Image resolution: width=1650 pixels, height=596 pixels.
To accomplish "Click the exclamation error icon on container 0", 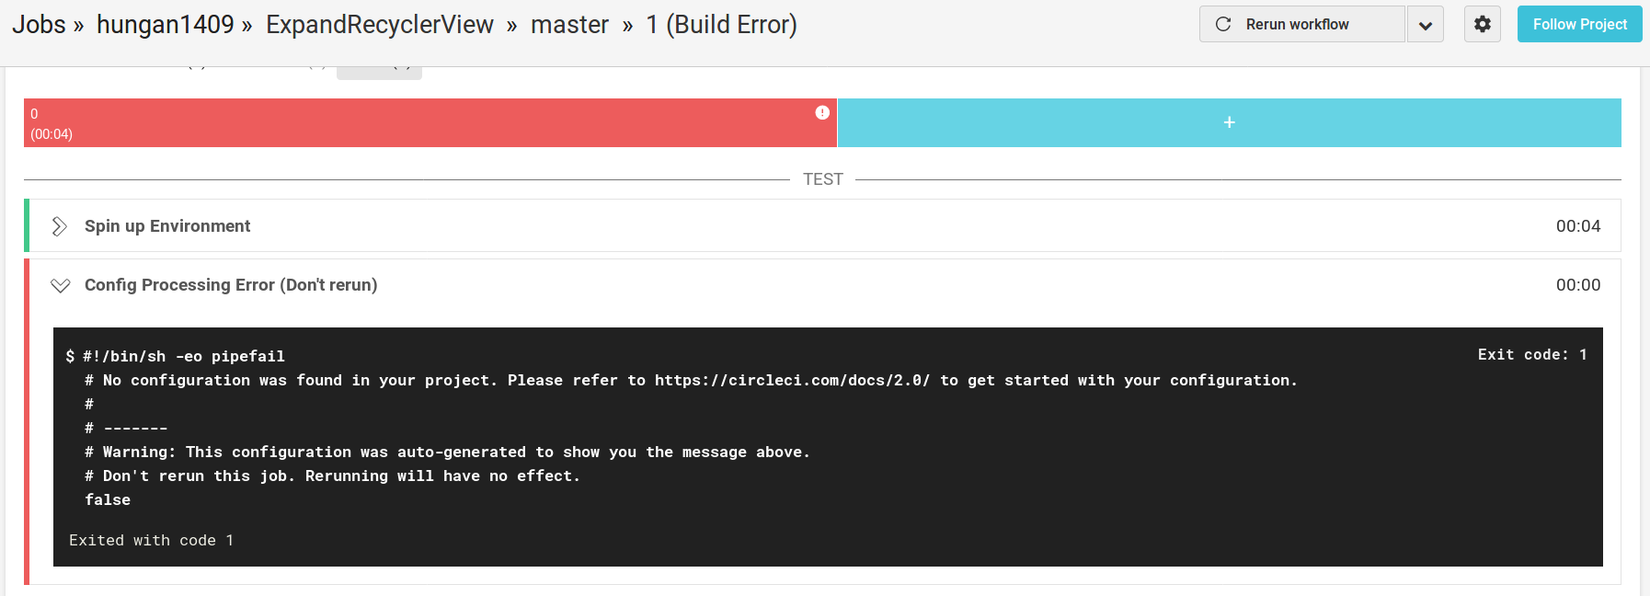I will point(822,113).
